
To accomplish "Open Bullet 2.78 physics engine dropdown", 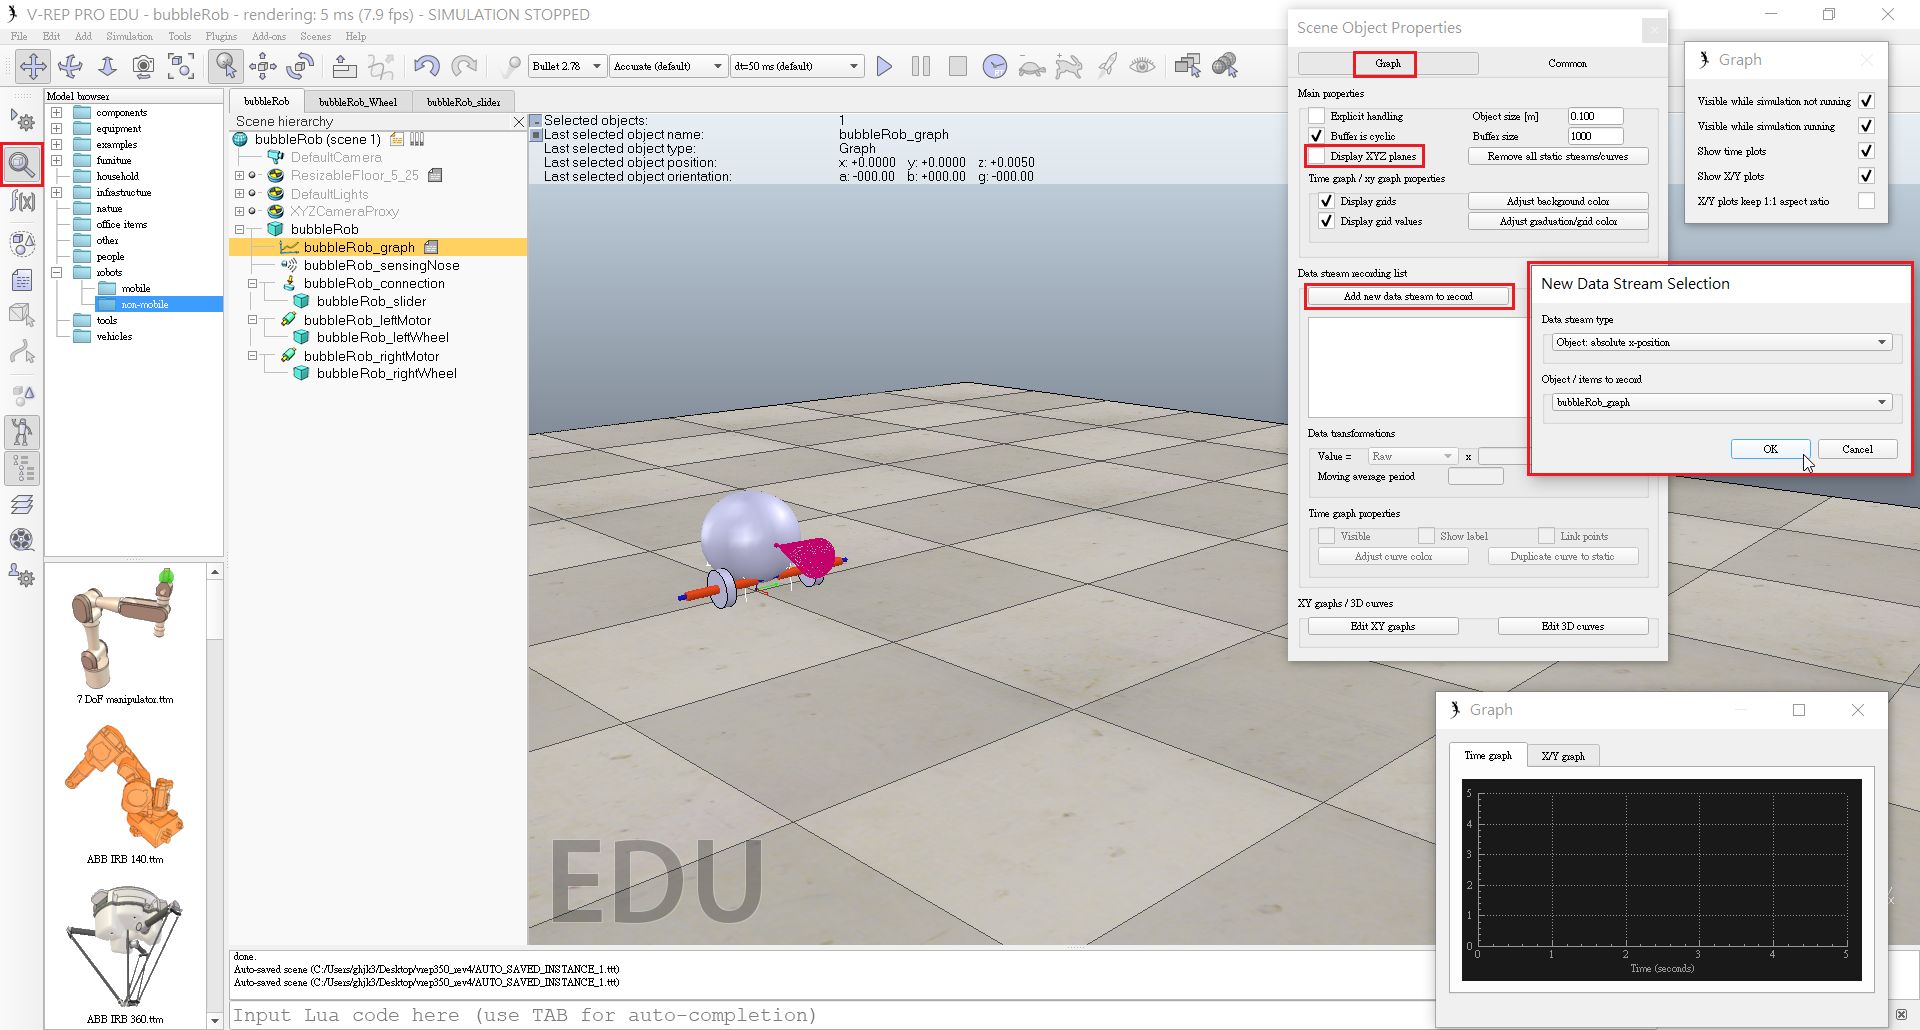I will (567, 66).
